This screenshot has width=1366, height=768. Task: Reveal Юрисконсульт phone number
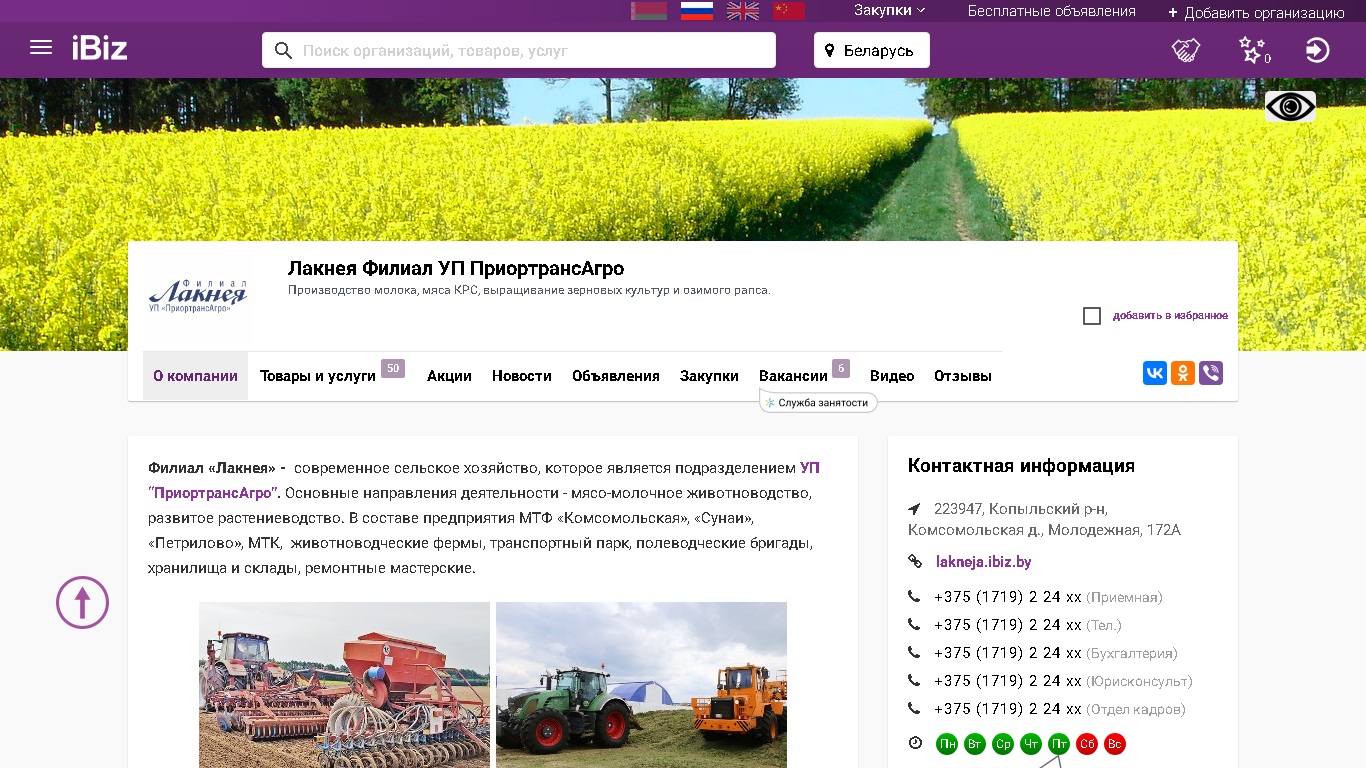click(1008, 681)
